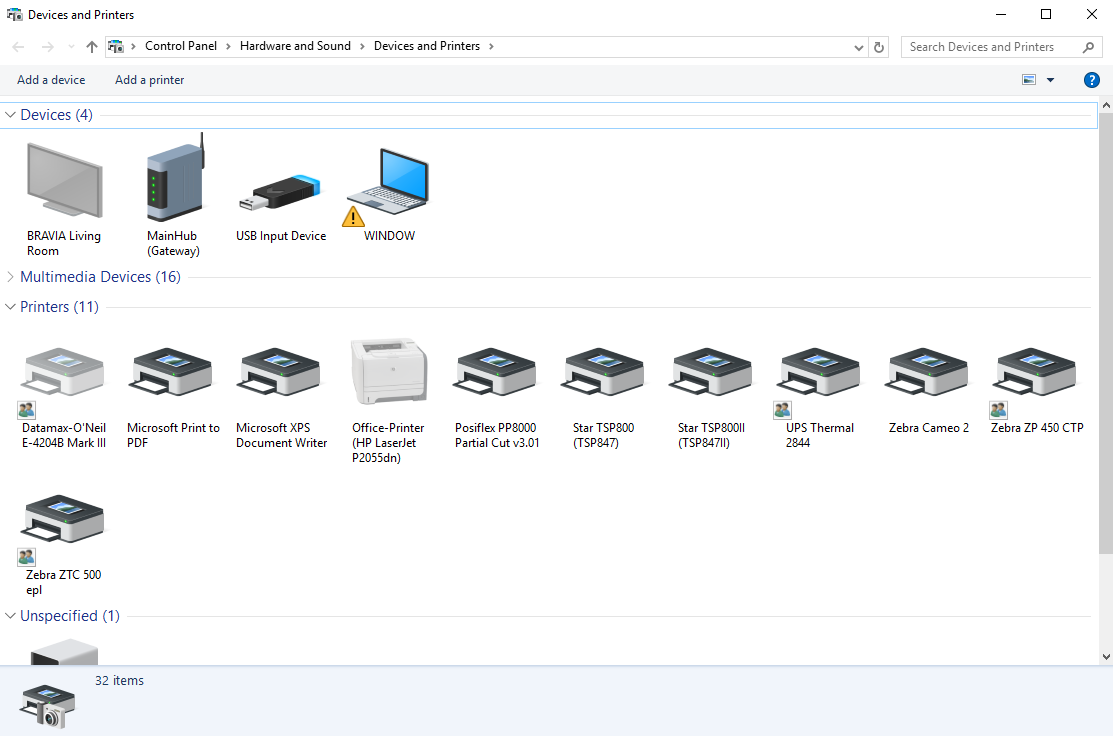Click the shared badge on UPS Thermal 2844
The image size is (1113, 736).
point(782,410)
